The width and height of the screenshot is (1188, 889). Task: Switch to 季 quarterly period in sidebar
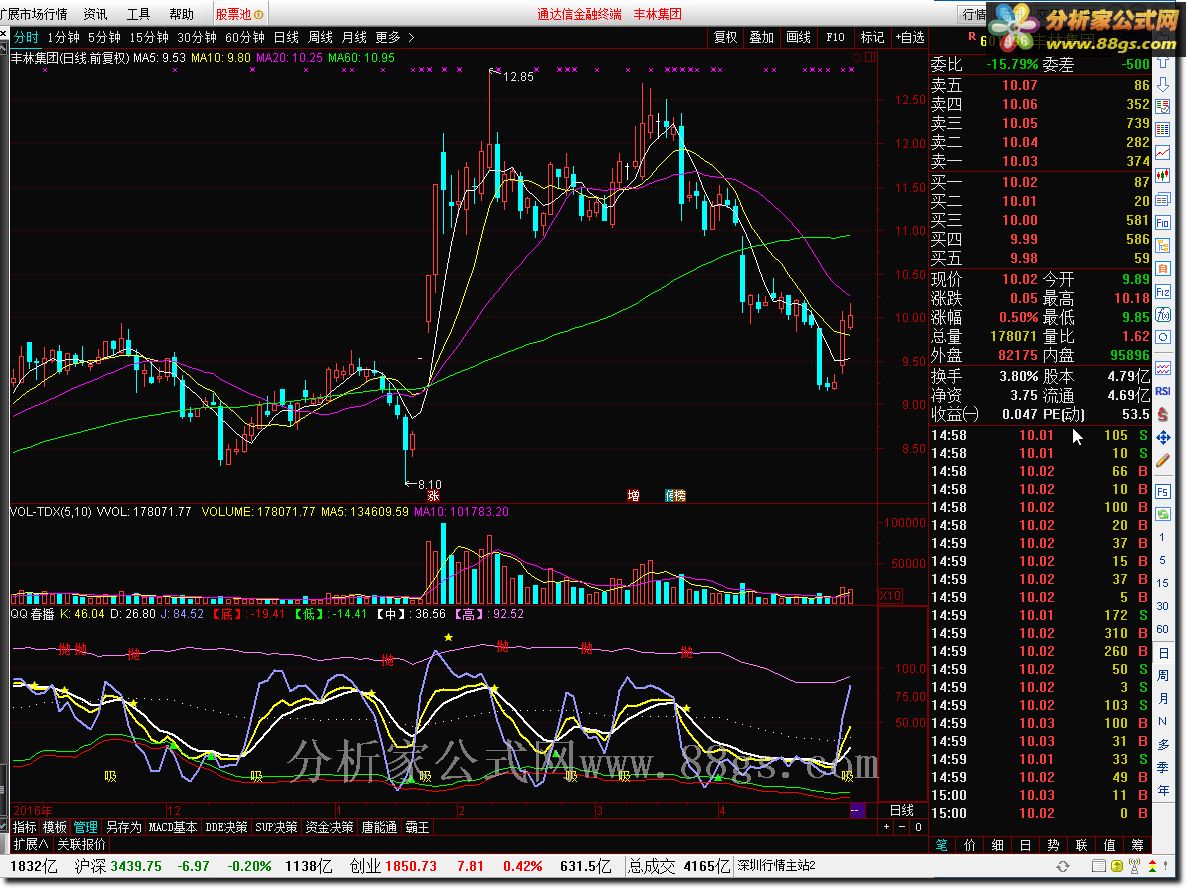(1162, 767)
